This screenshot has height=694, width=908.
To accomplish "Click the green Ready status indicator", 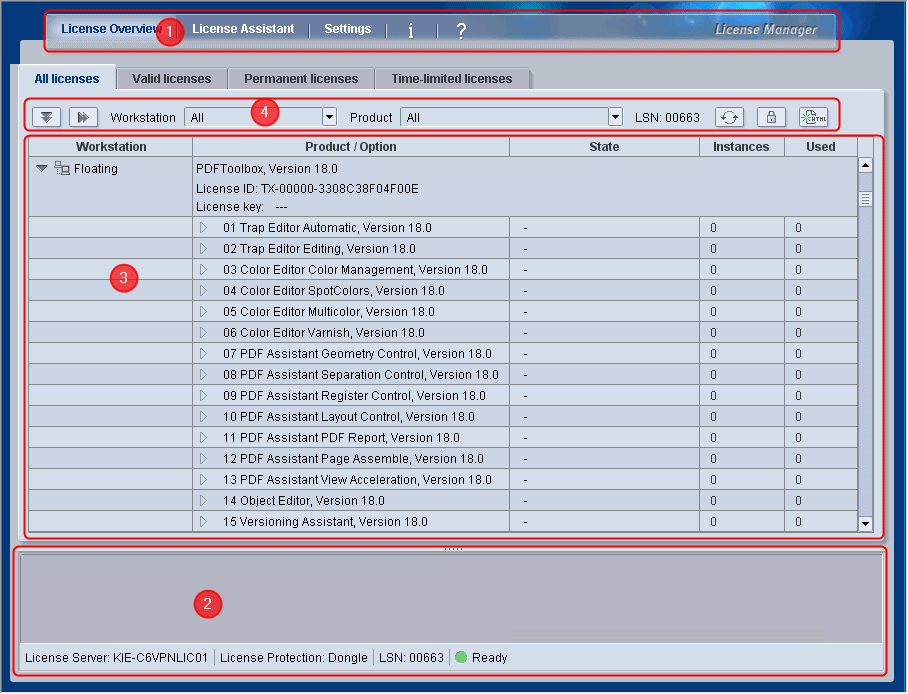I will click(461, 658).
